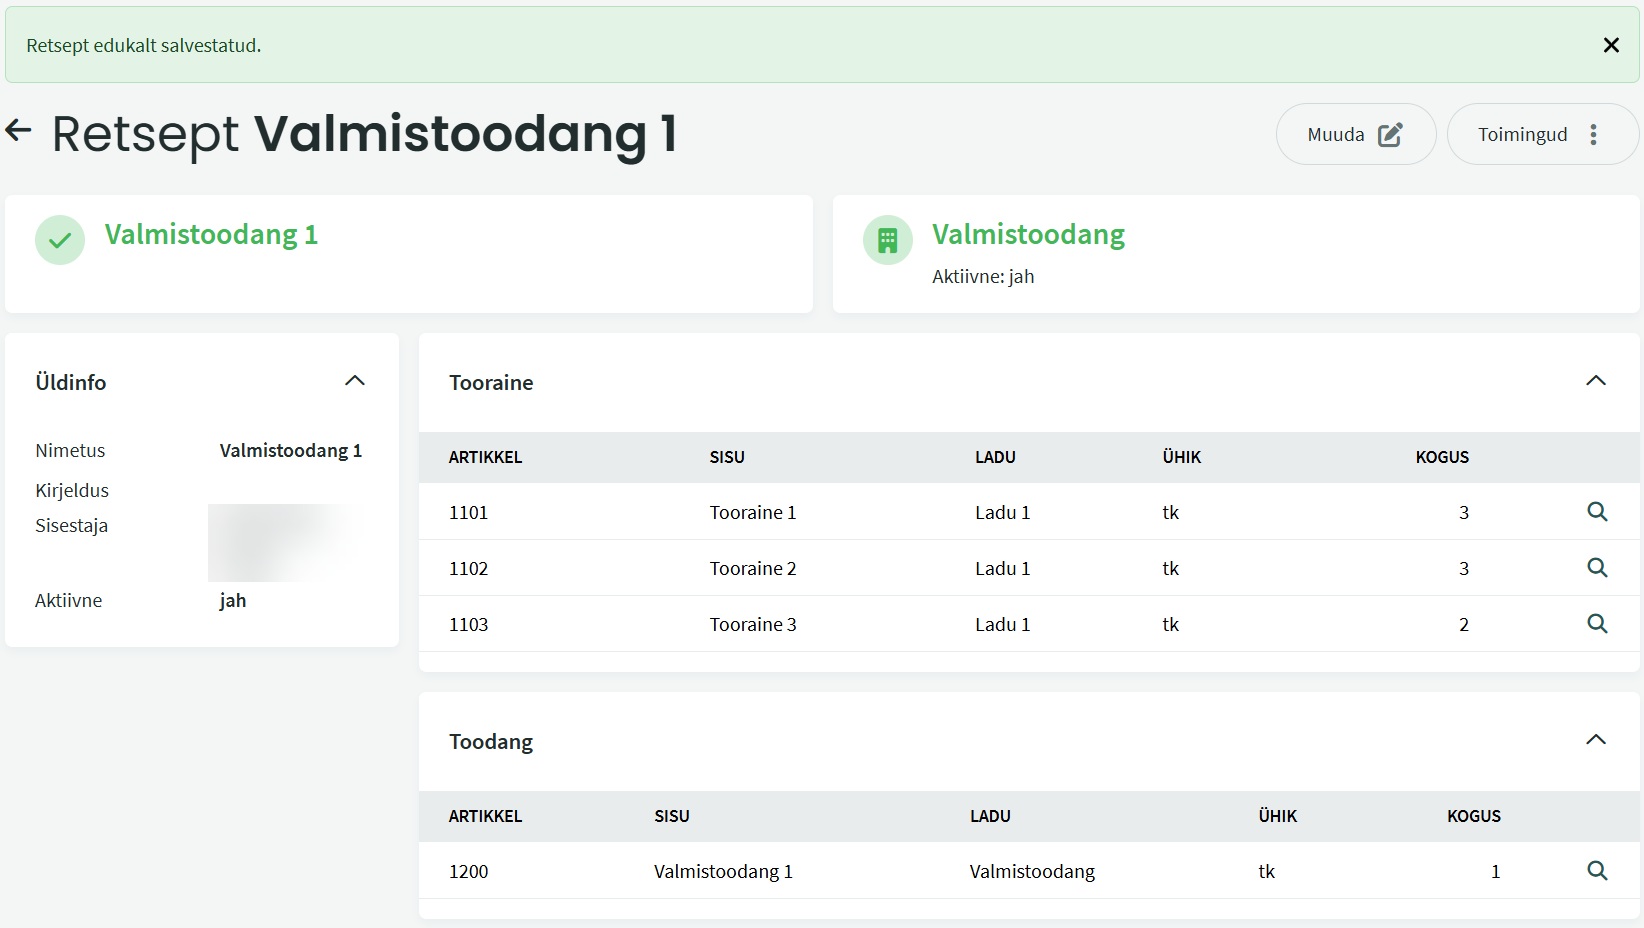This screenshot has width=1644, height=928.
Task: Click the back arrow next to Retsept
Action: point(19,130)
